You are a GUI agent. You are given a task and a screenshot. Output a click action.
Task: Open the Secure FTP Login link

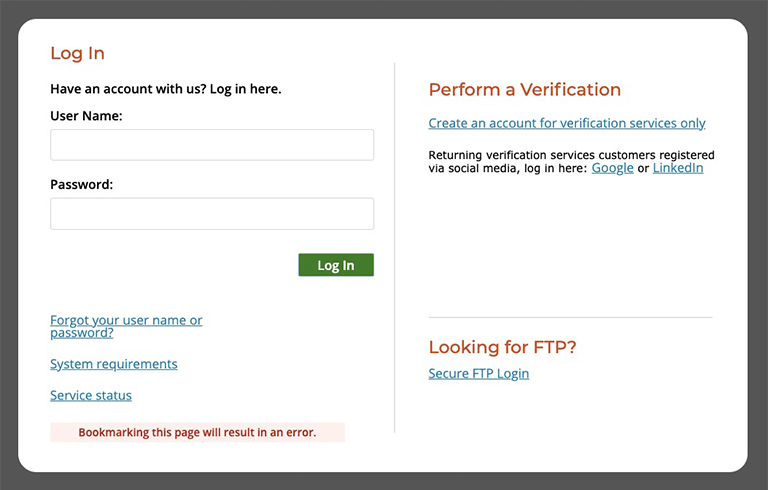(479, 373)
